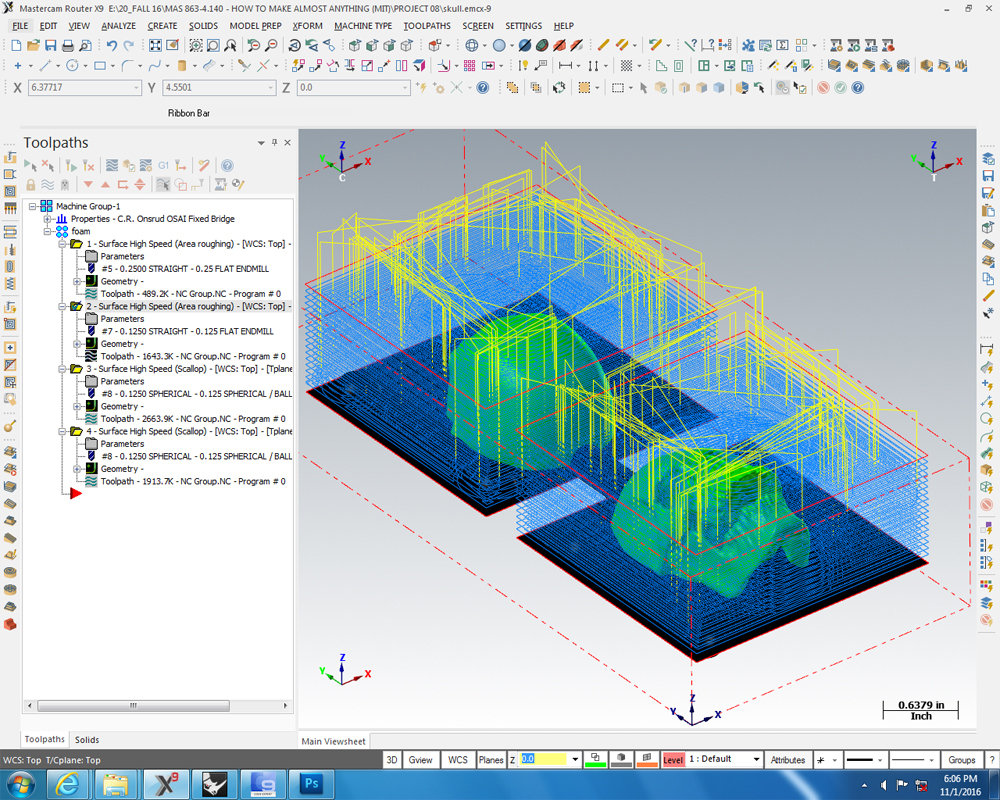
Task: Open the FILE menu
Action: (x=20, y=26)
